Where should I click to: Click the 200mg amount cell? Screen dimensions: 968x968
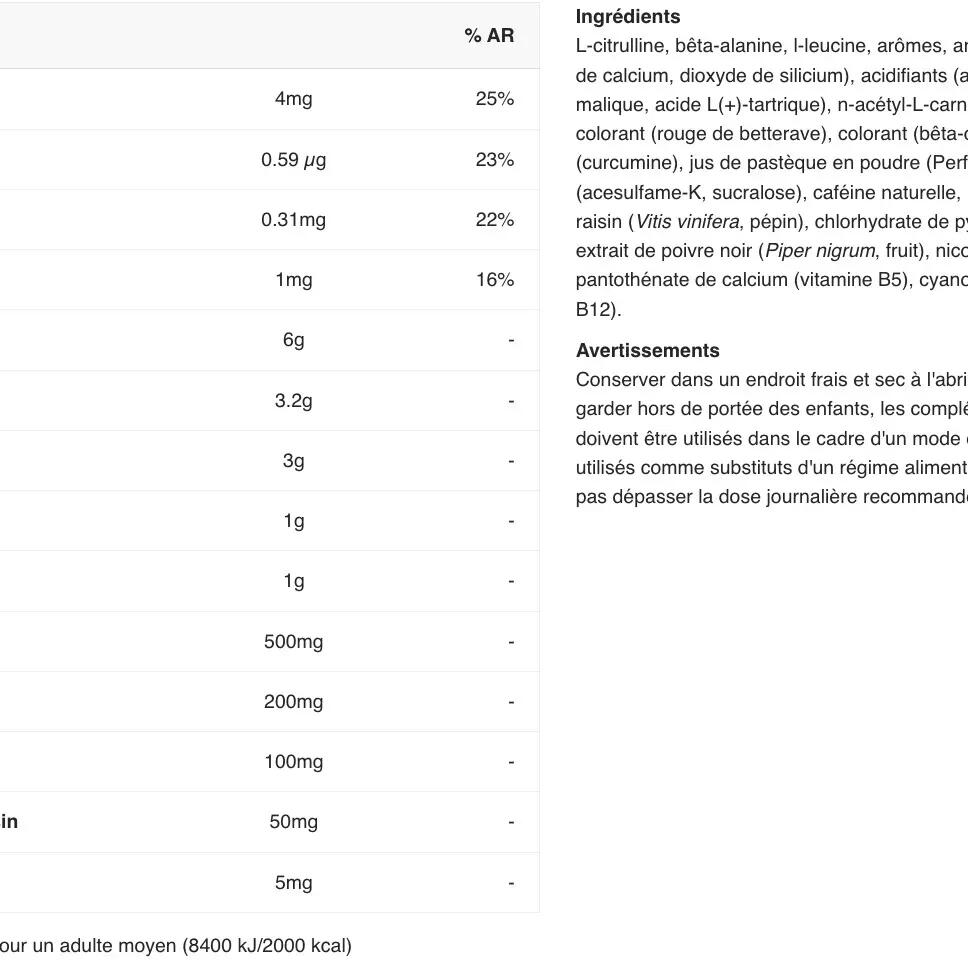pos(293,702)
